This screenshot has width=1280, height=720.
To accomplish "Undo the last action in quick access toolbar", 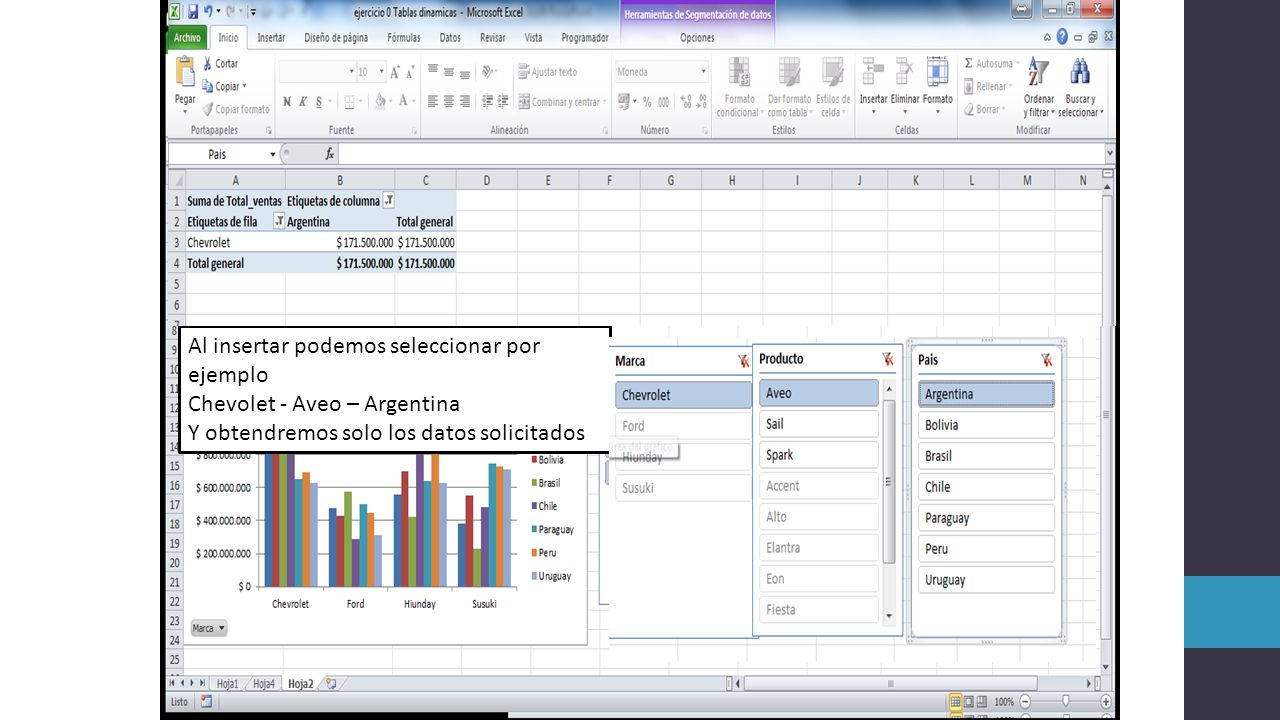I will 208,11.
